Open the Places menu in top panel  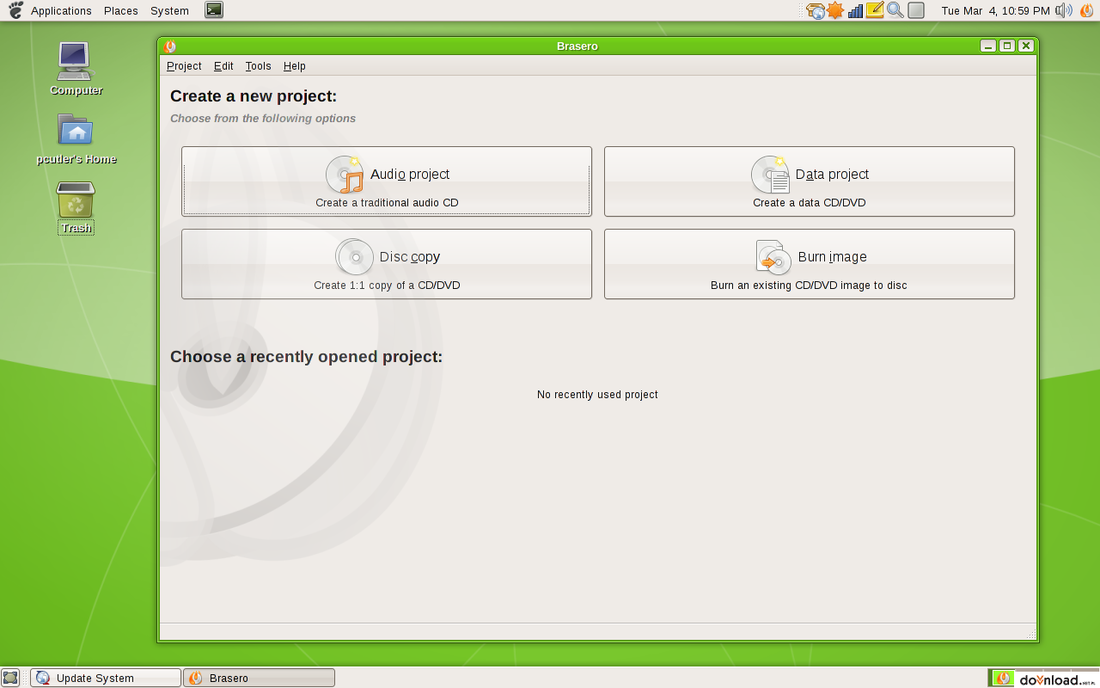[121, 11]
